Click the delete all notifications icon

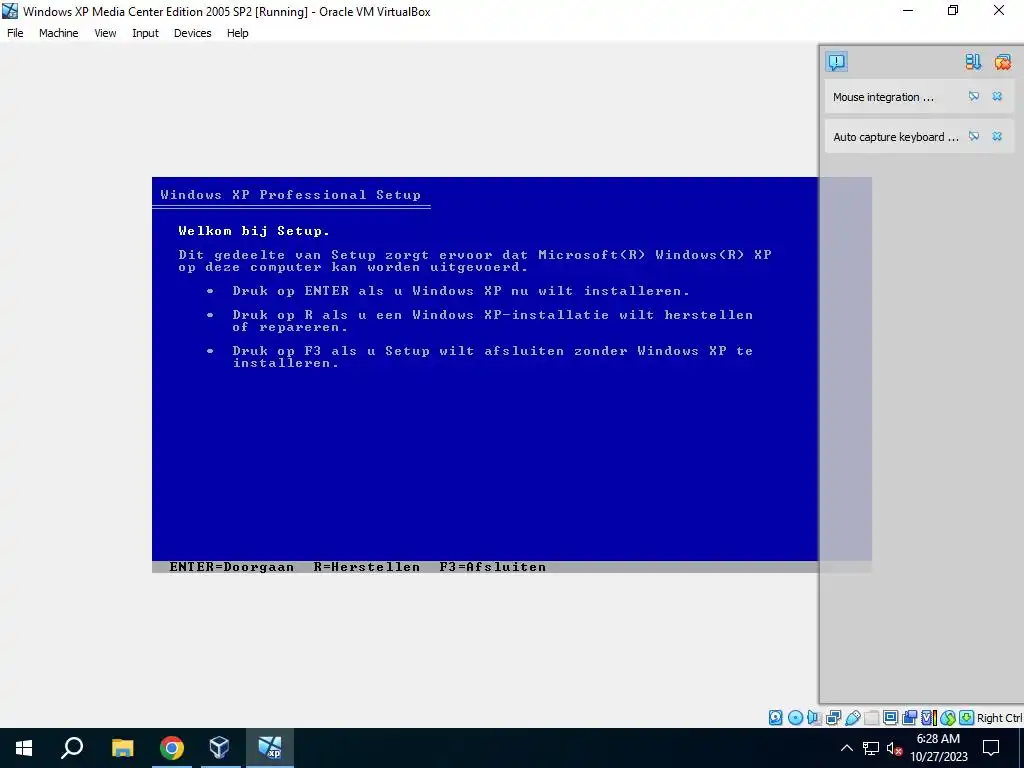tap(1002, 62)
